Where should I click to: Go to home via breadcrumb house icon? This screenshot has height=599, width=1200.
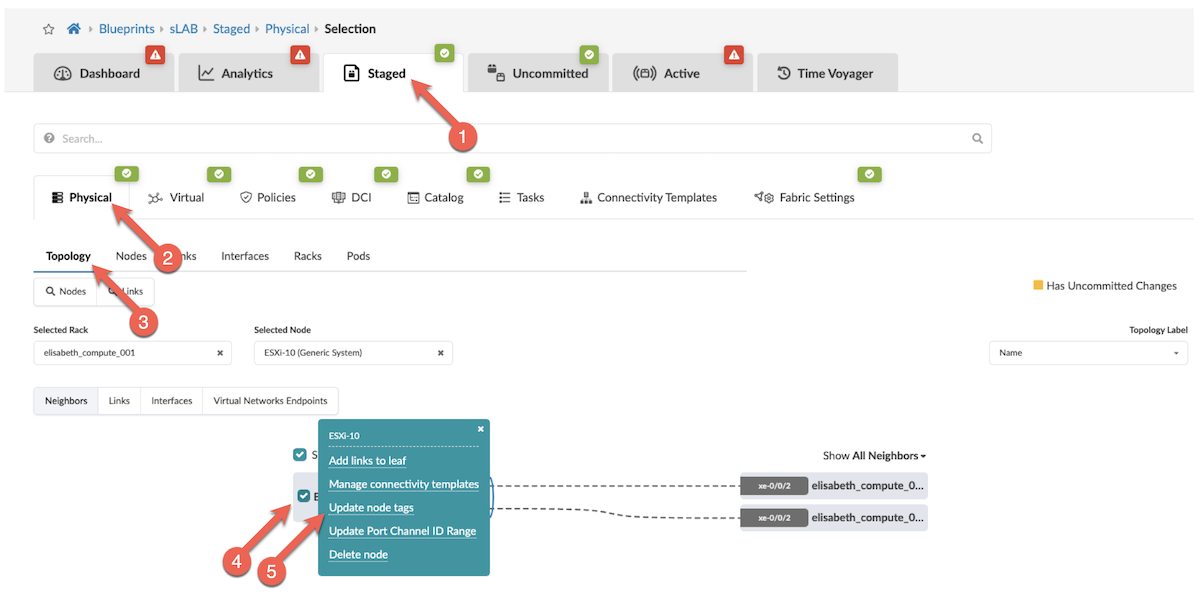click(73, 29)
